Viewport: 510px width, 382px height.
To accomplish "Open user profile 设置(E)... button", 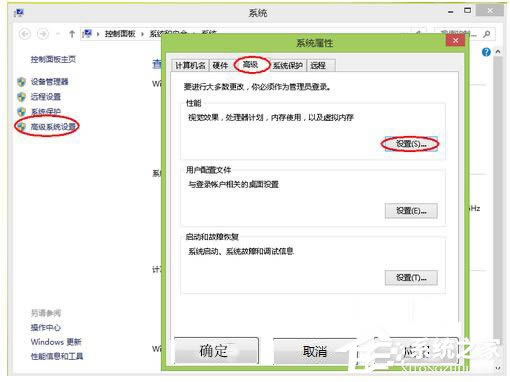I will (x=411, y=211).
